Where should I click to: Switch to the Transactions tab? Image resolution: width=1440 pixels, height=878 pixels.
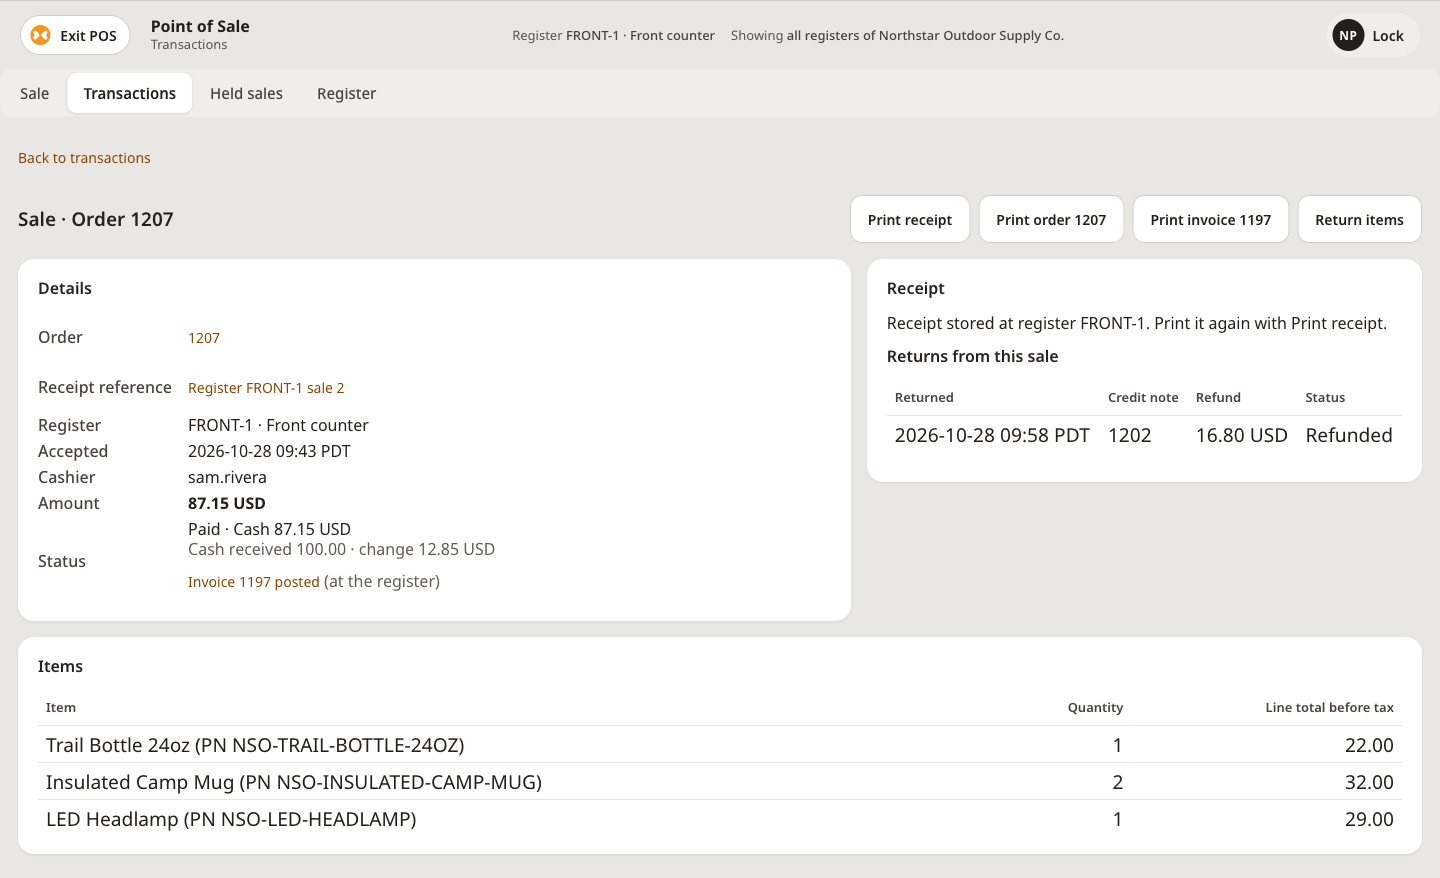click(130, 93)
